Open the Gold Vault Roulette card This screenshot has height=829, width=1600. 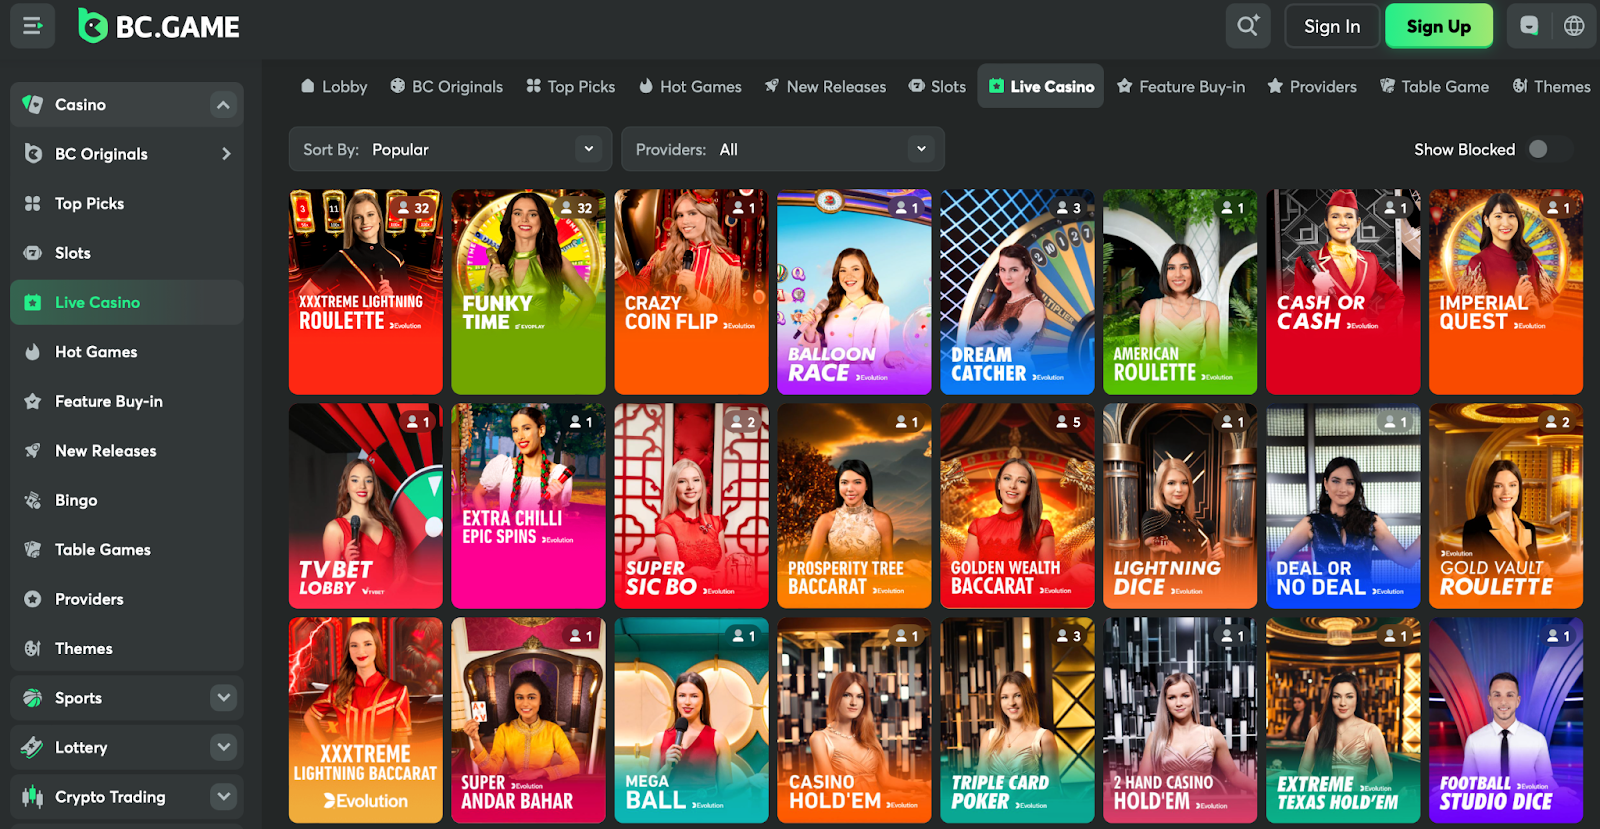[1506, 506]
